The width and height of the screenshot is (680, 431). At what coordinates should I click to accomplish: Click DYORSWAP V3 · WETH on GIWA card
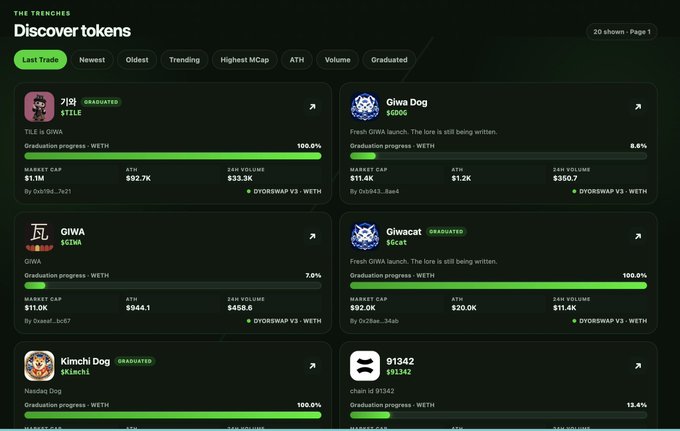pyautogui.click(x=284, y=321)
